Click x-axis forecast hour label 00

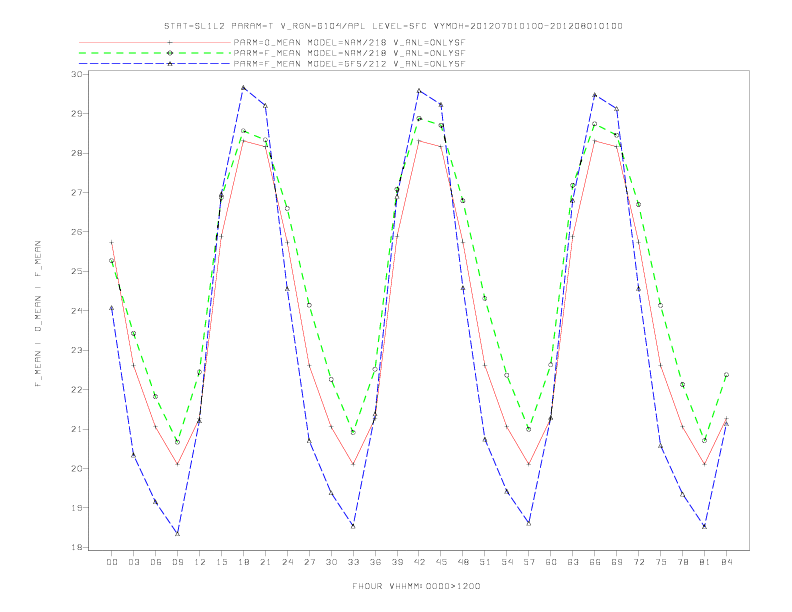point(112,562)
